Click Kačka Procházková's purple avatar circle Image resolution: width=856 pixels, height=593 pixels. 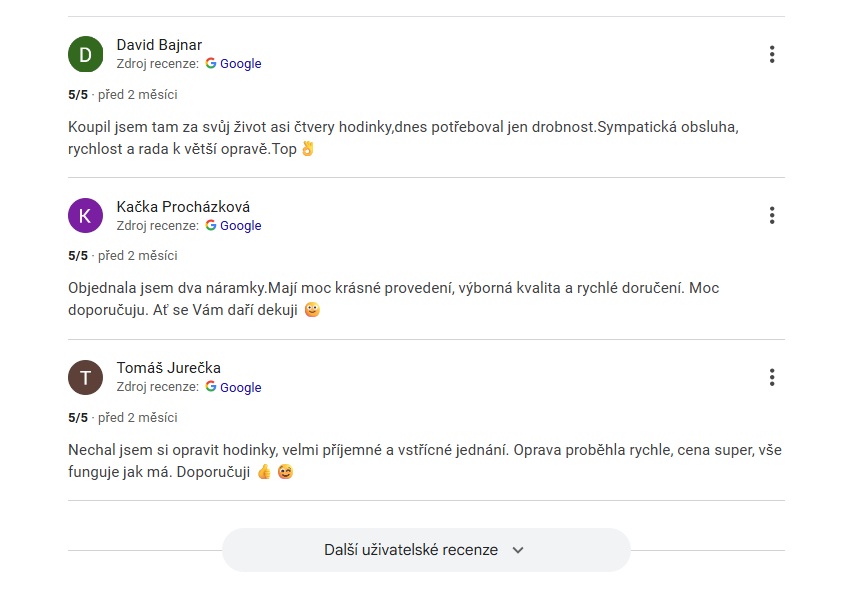pyautogui.click(x=85, y=215)
